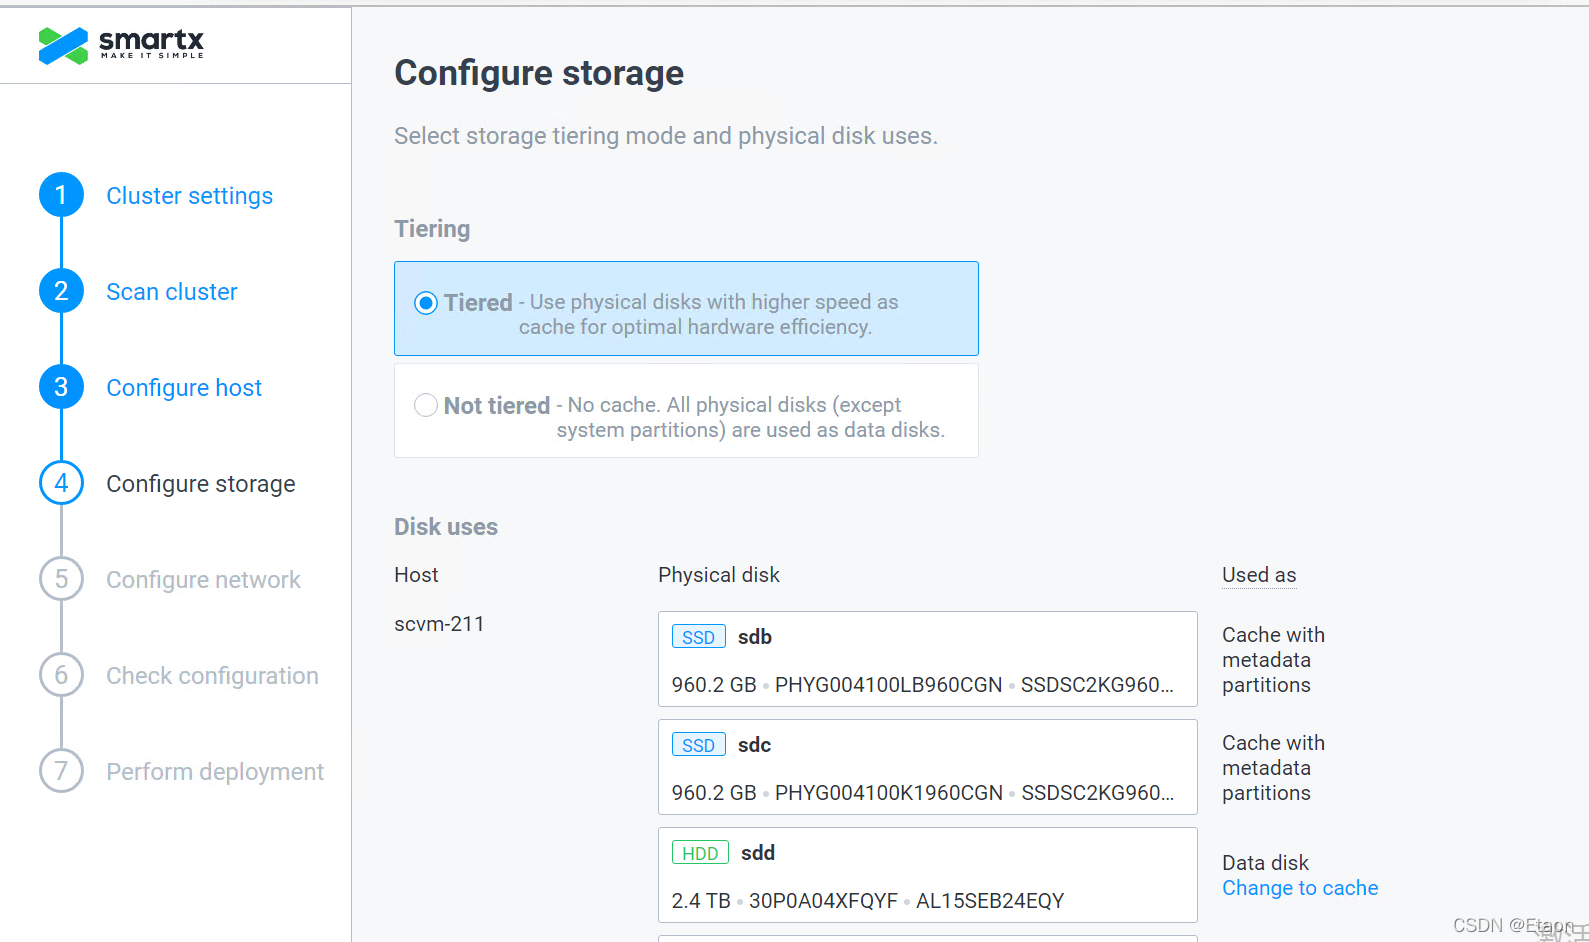The width and height of the screenshot is (1589, 942).
Task: Go to Scan cluster step
Action: click(x=172, y=292)
